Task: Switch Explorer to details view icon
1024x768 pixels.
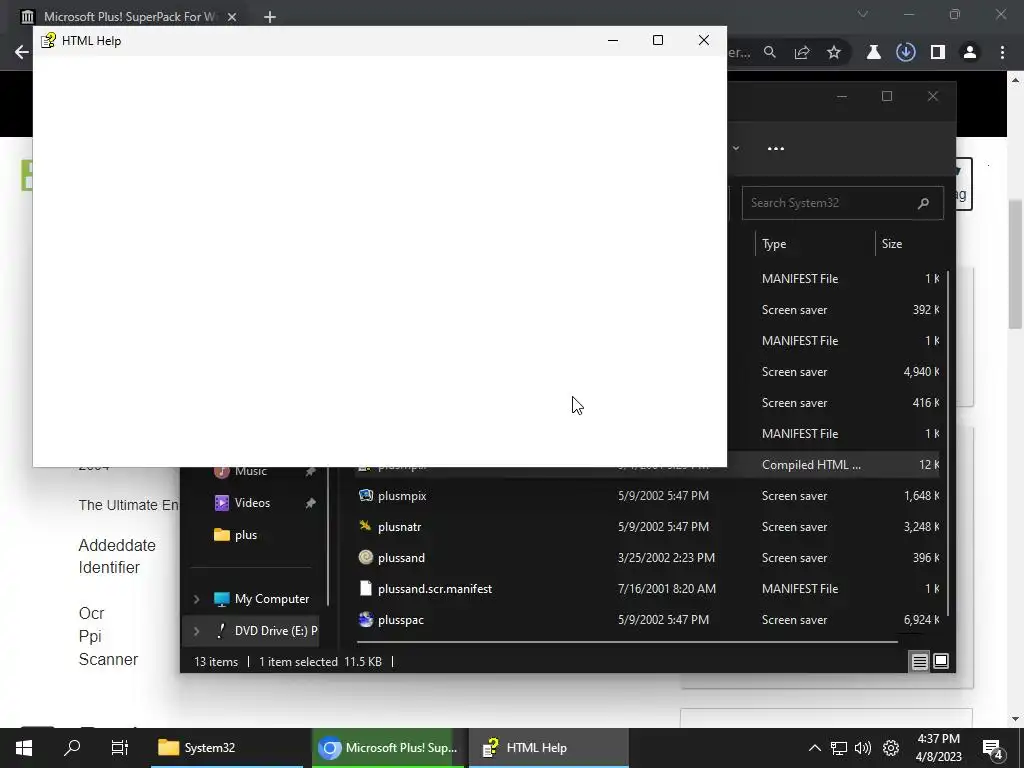Action: tap(920, 662)
